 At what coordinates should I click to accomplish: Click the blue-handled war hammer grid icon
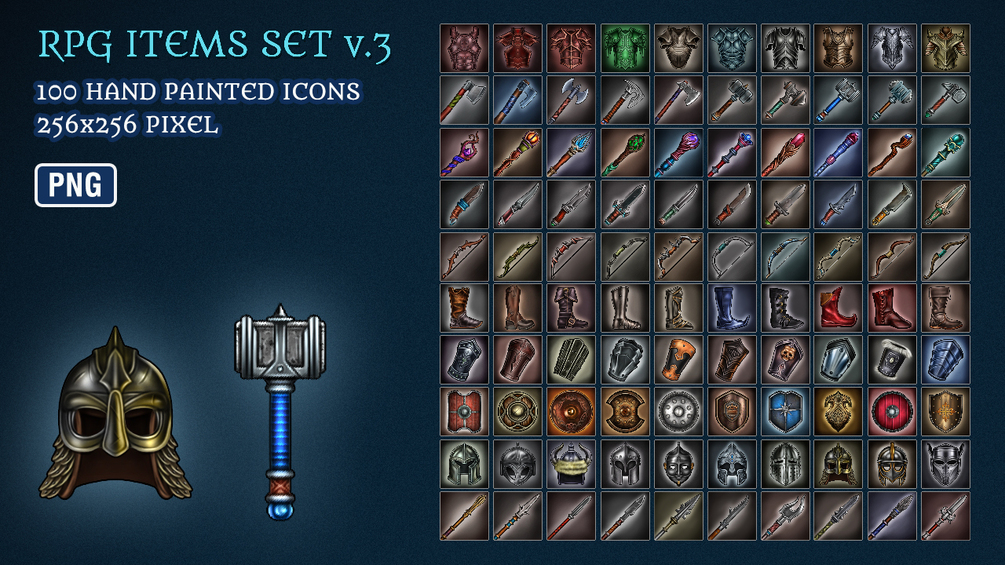point(838,100)
